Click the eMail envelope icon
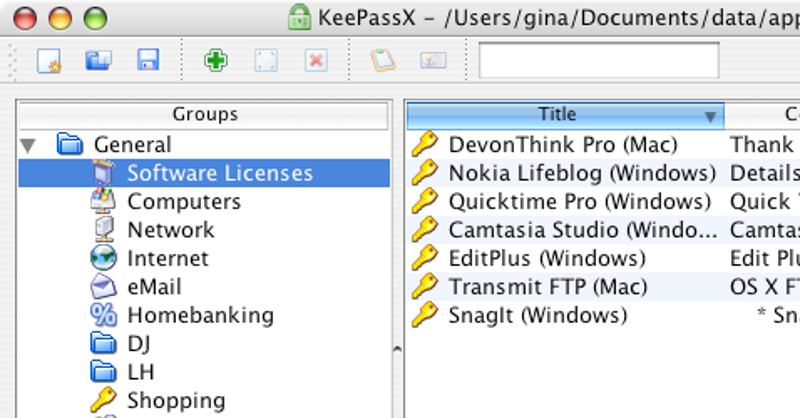Screen dimensions: 800x418 click(x=104, y=286)
